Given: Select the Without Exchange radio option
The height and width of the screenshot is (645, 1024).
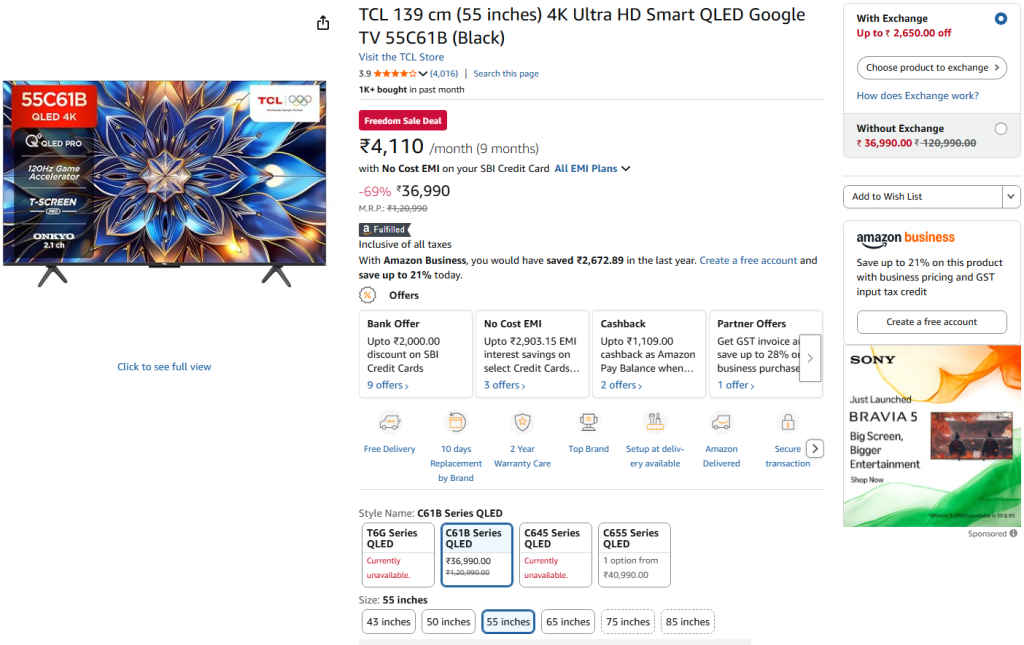Looking at the screenshot, I should (x=1001, y=128).
